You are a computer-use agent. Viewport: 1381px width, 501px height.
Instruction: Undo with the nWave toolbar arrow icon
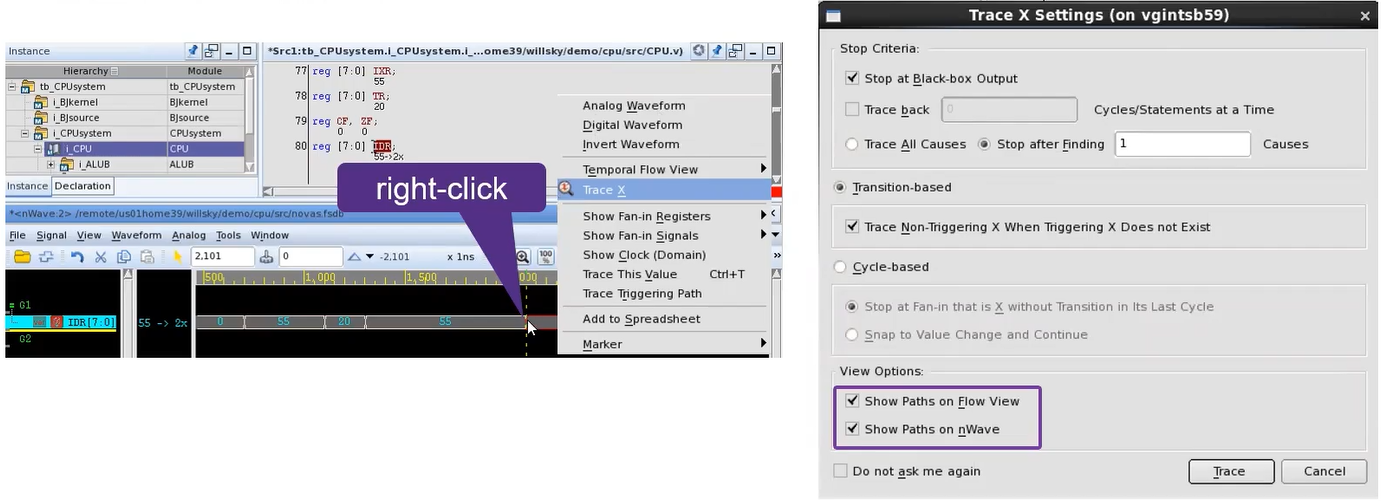[x=78, y=257]
